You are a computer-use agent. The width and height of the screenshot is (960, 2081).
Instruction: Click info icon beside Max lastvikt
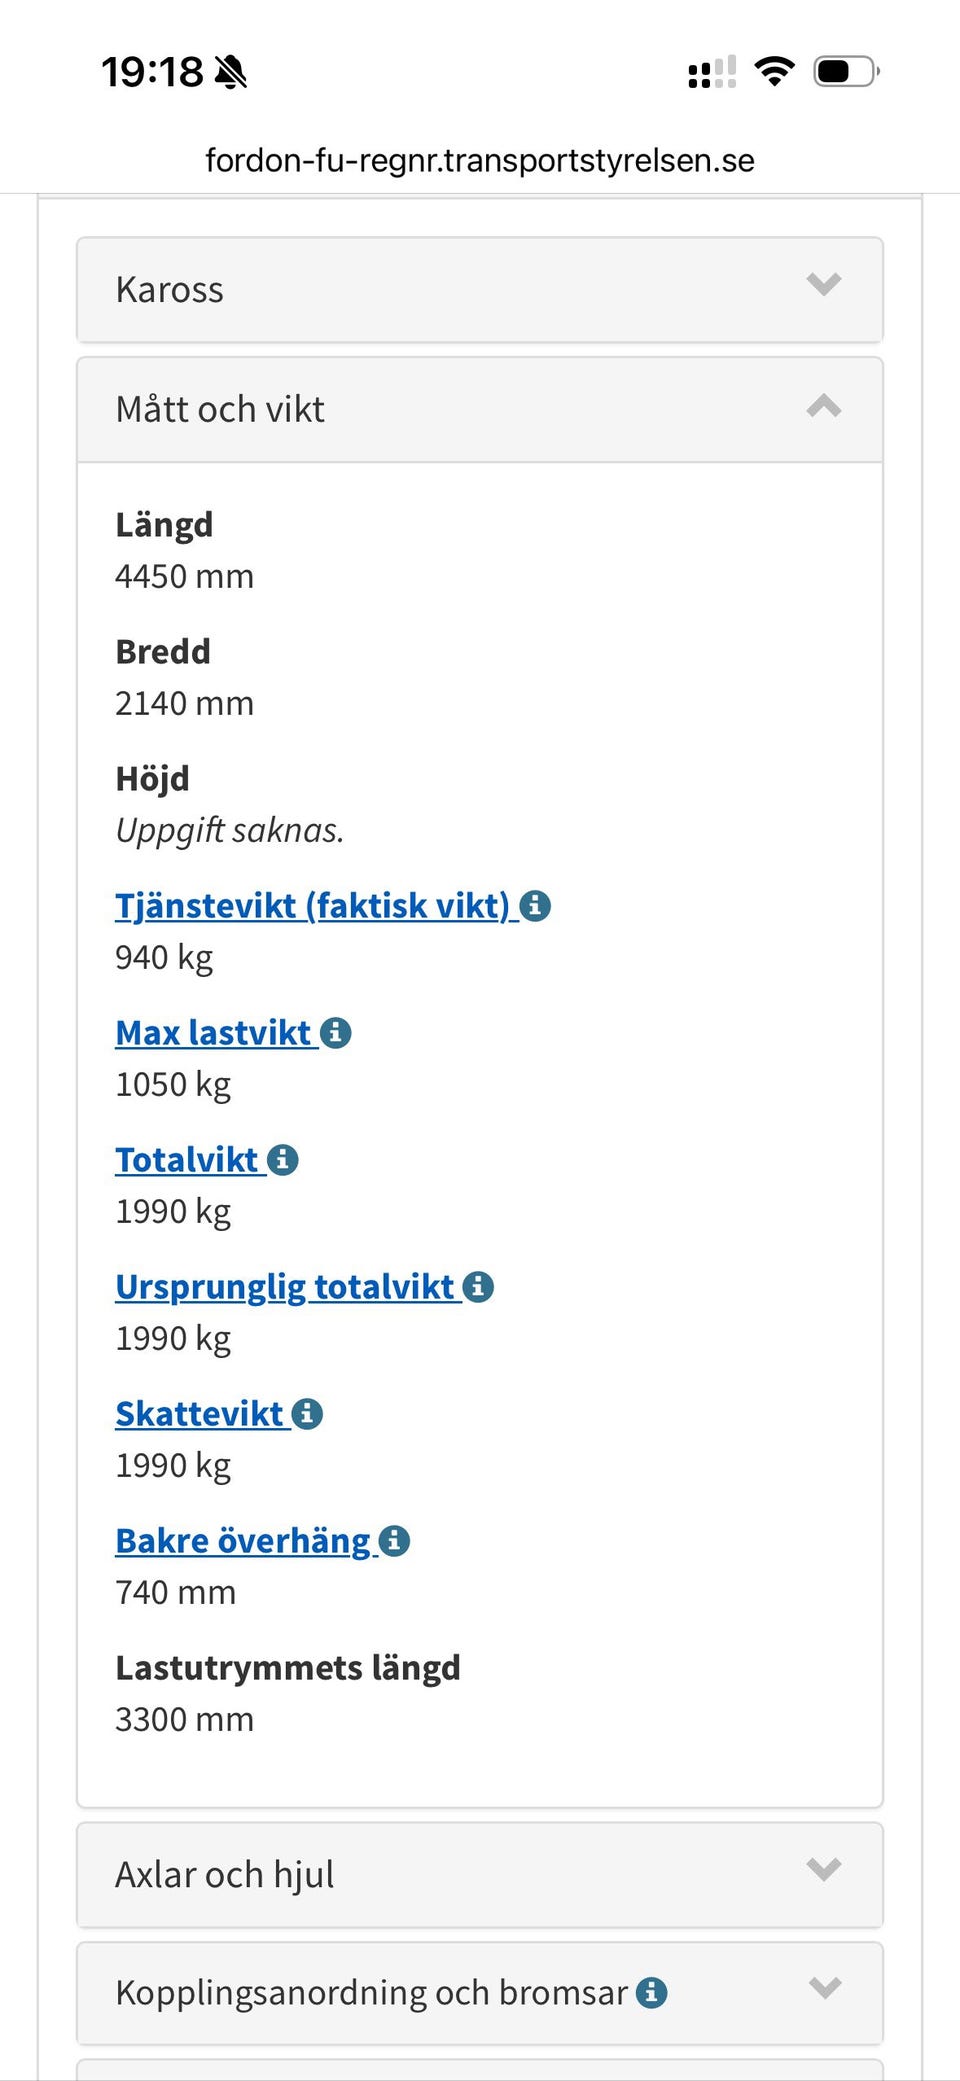pos(336,1033)
